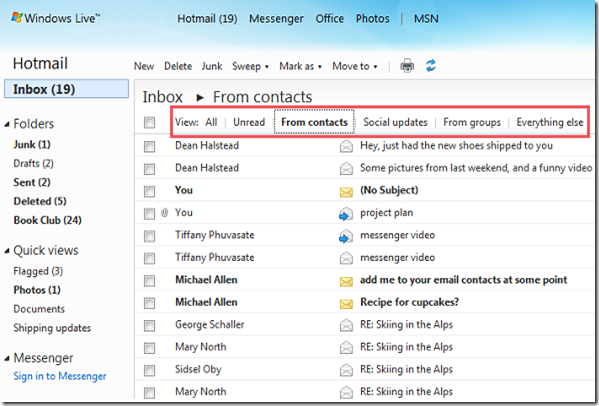Show Flagged (3) quick view
Viewport: 599px width, 406px height.
pos(38,271)
